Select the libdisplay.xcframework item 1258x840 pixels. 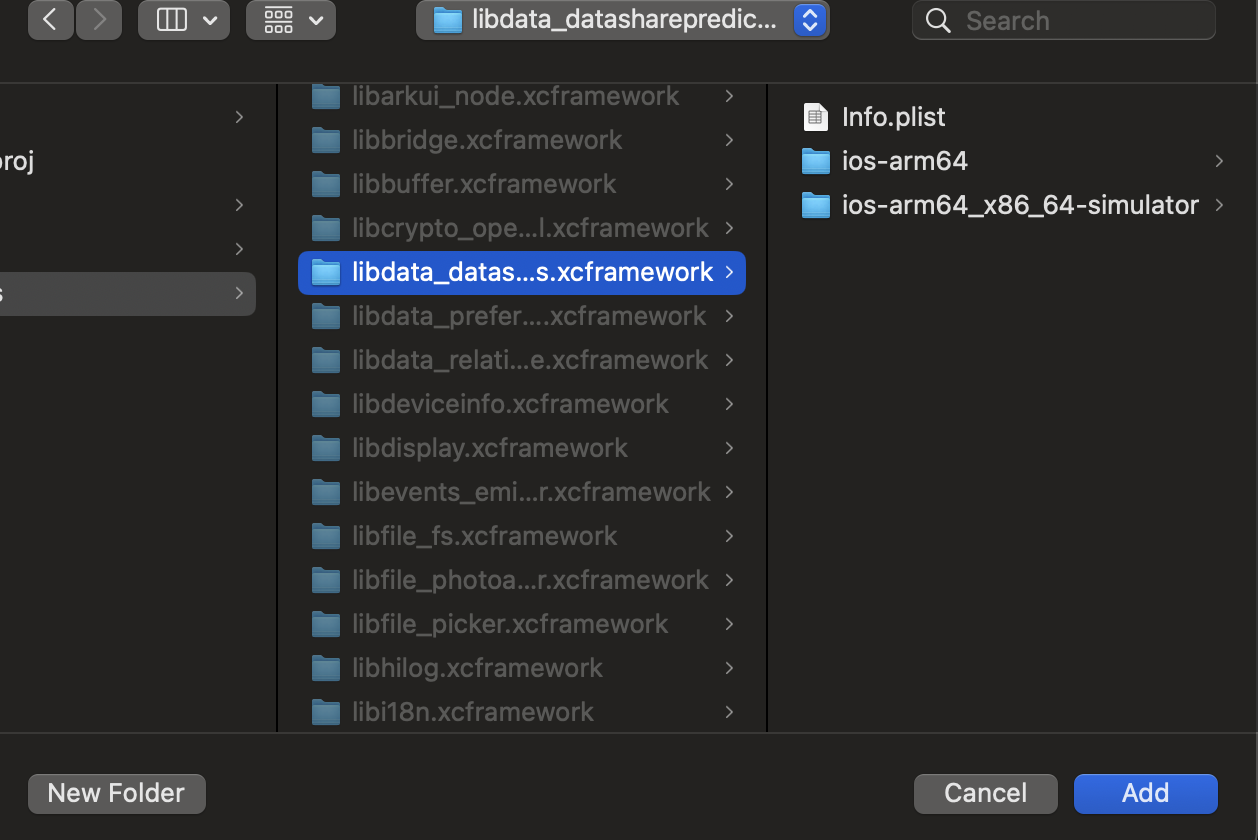(x=490, y=448)
